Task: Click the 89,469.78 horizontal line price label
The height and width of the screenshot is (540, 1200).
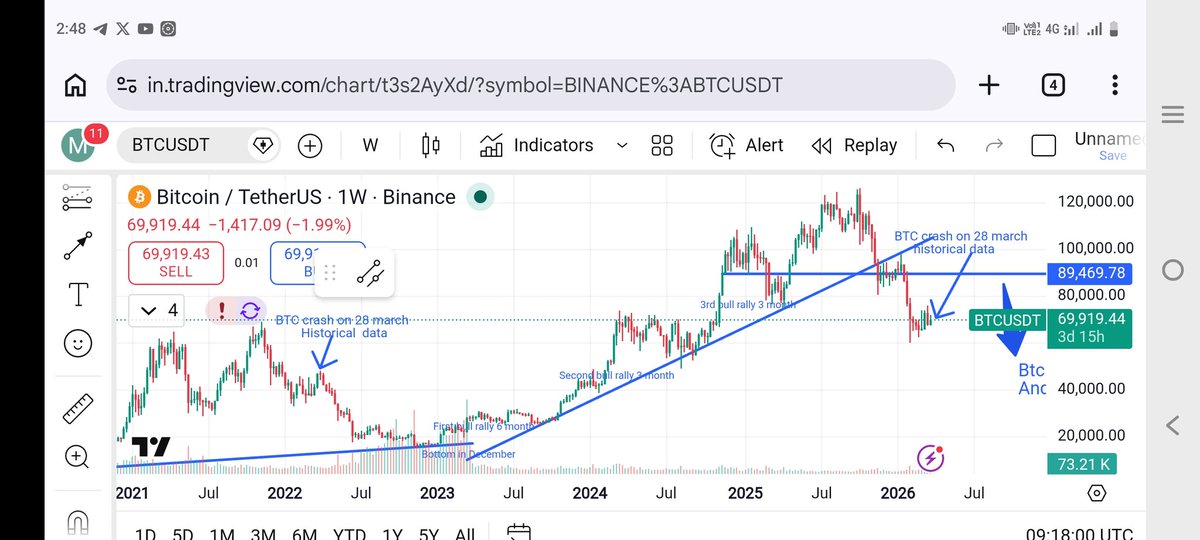Action: (1089, 273)
